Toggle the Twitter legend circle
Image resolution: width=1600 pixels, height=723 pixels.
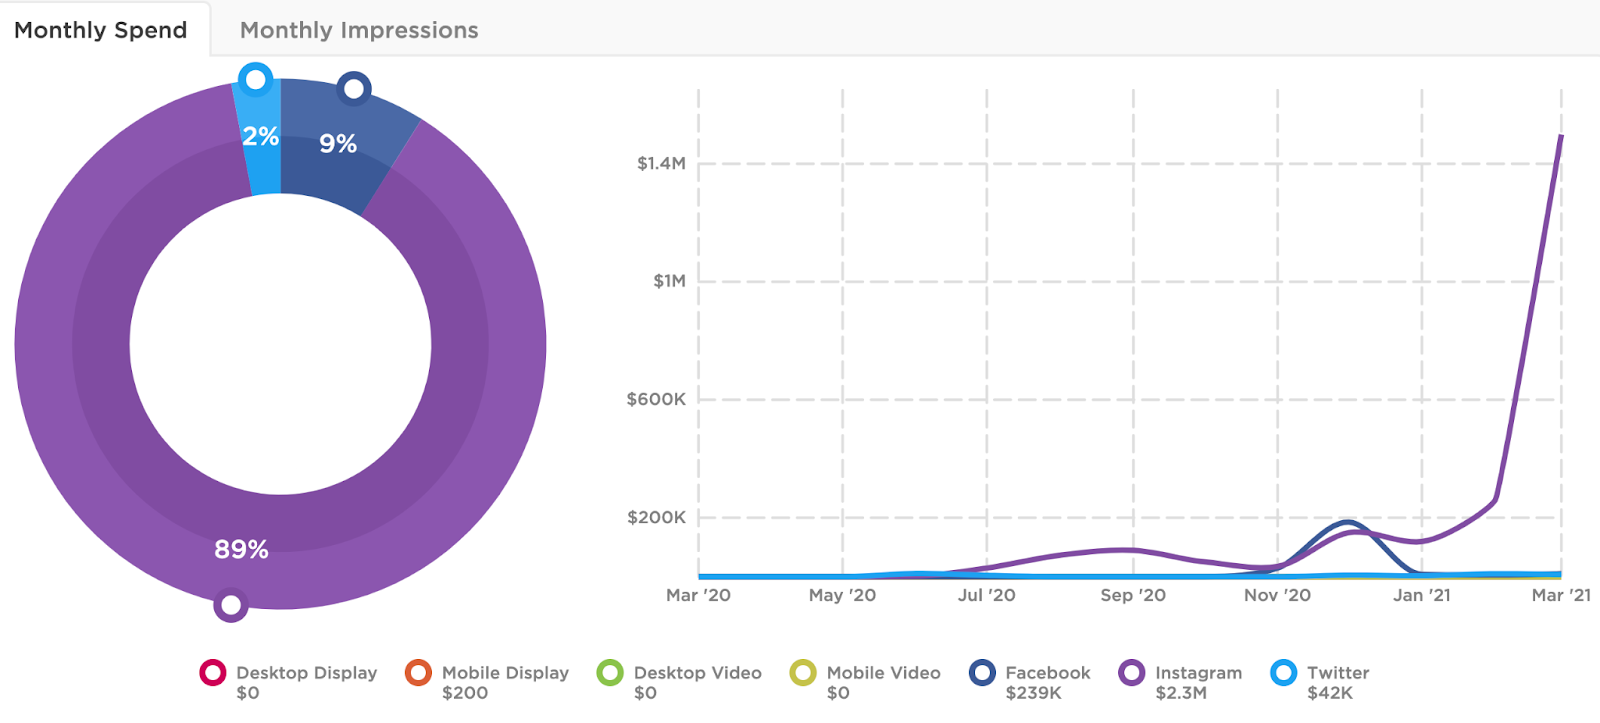click(x=1284, y=673)
